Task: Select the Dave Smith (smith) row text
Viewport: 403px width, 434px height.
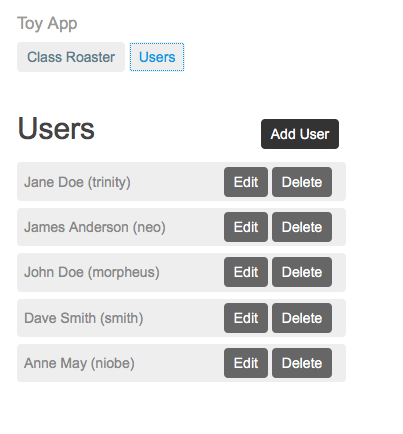Action: click(84, 318)
